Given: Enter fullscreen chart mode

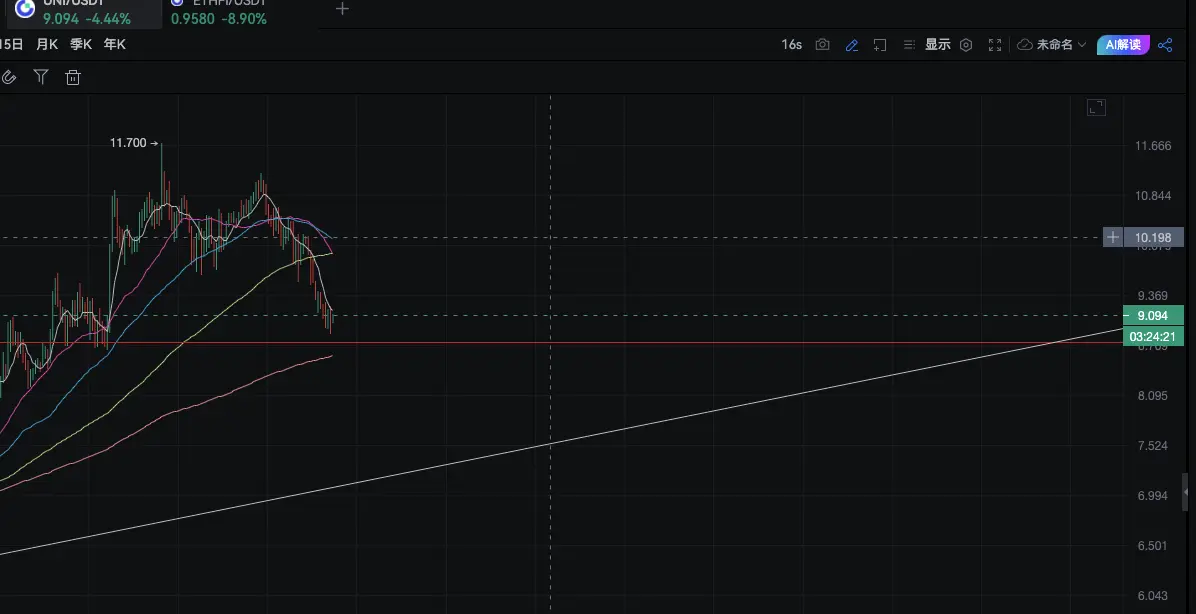Looking at the screenshot, I should 995,45.
